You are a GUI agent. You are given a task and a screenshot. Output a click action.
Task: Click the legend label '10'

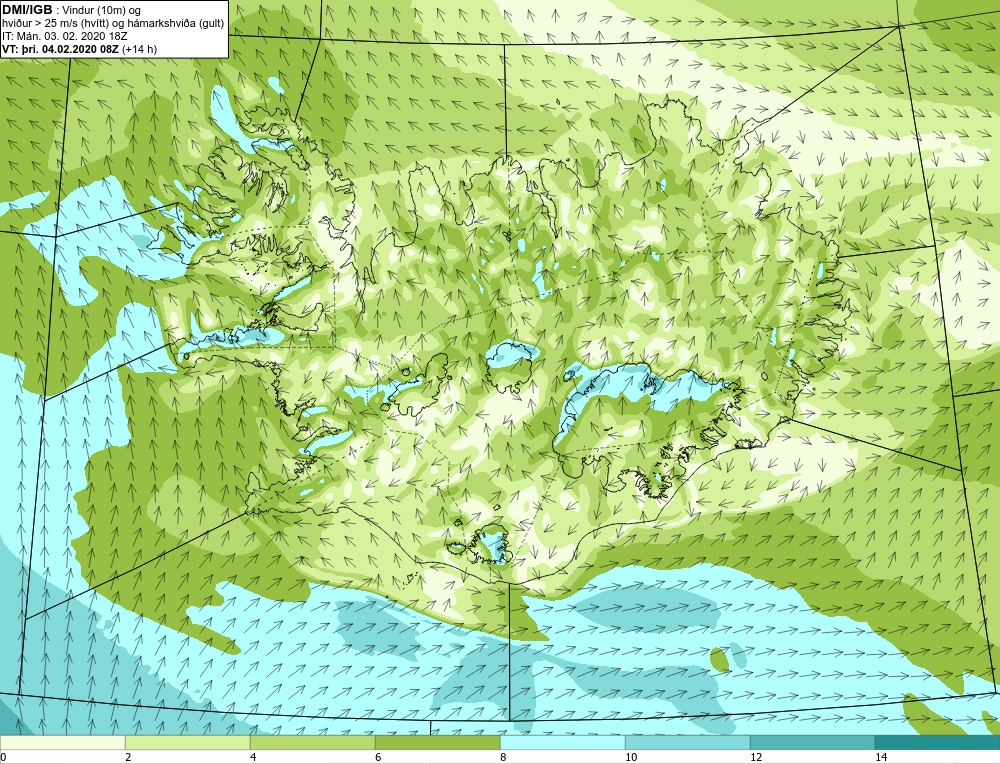(631, 757)
